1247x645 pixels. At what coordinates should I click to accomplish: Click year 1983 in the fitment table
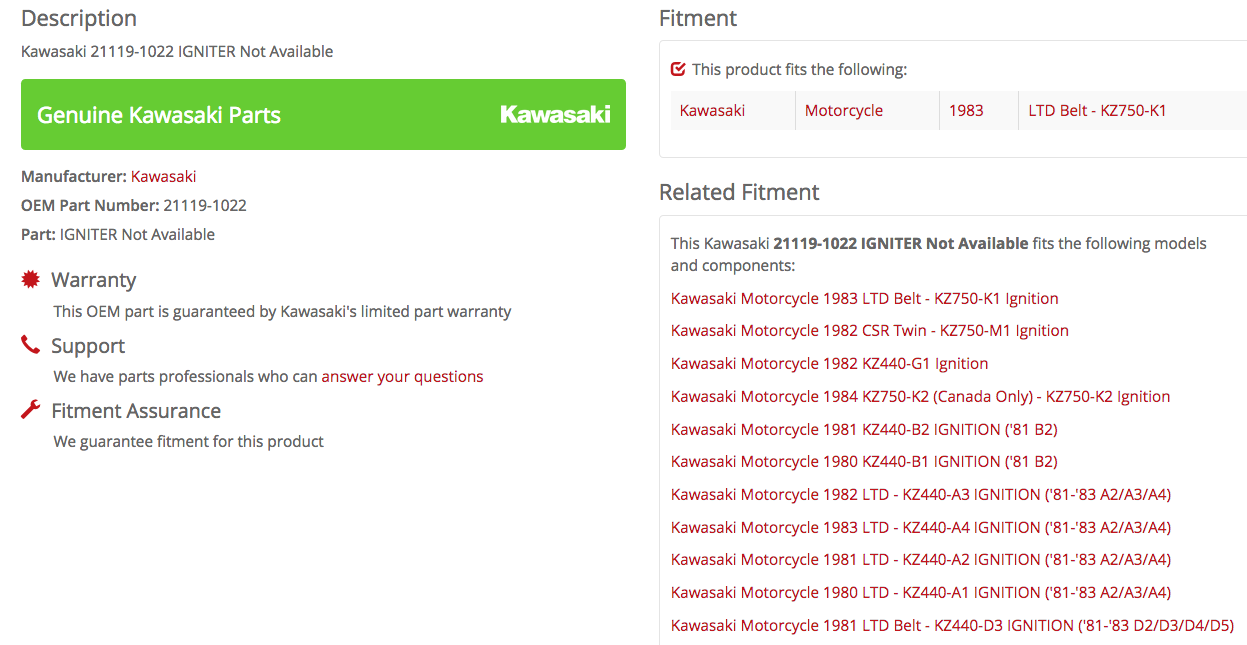pos(966,111)
